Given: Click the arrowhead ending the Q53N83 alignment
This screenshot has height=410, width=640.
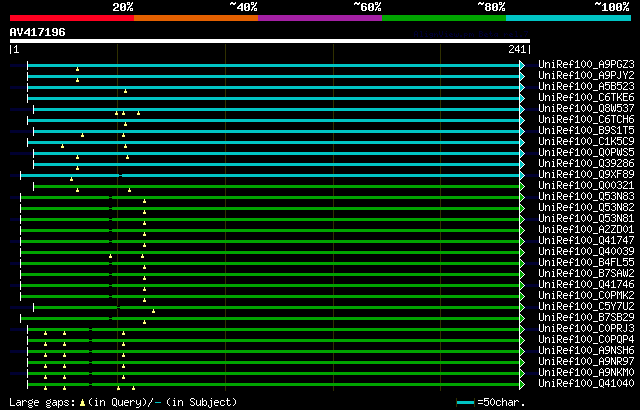Looking at the screenshot, I should pos(522,197).
